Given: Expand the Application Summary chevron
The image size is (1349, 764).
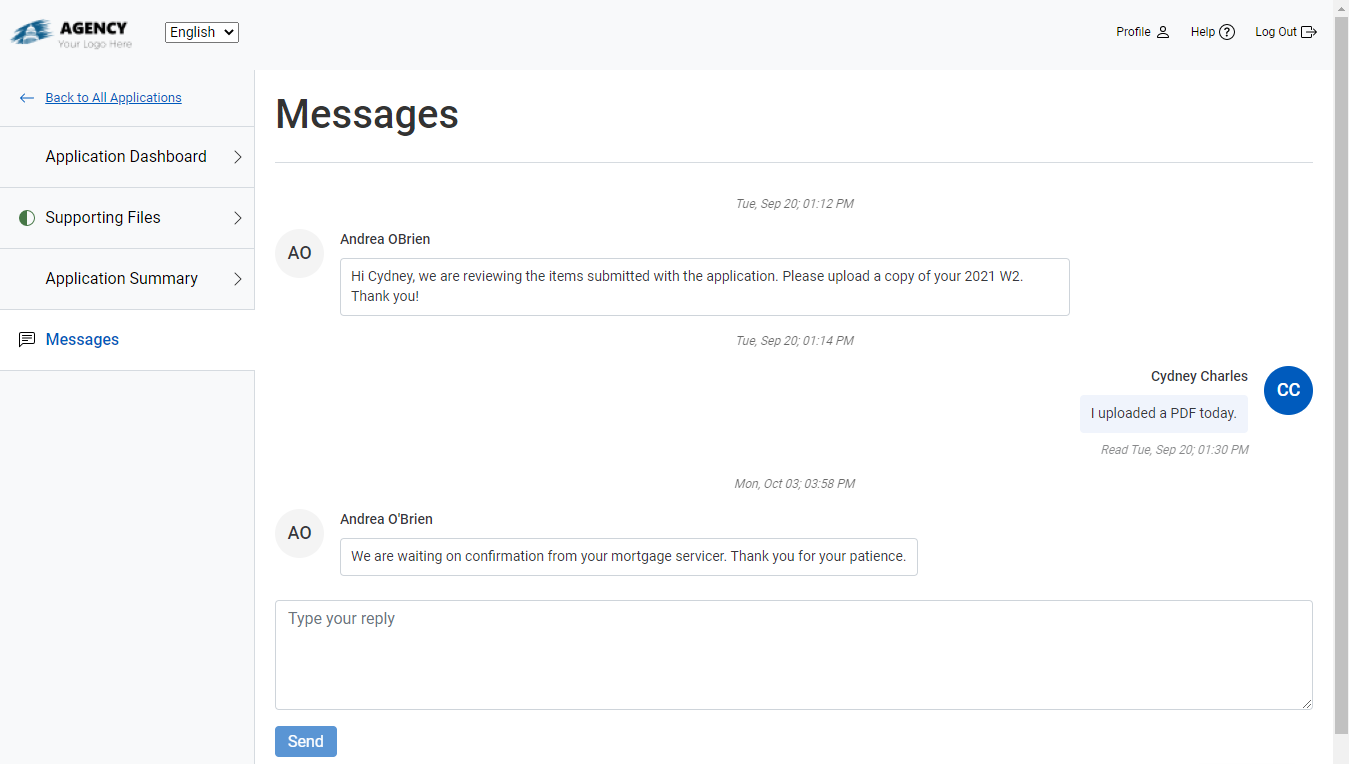Looking at the screenshot, I should 237,278.
